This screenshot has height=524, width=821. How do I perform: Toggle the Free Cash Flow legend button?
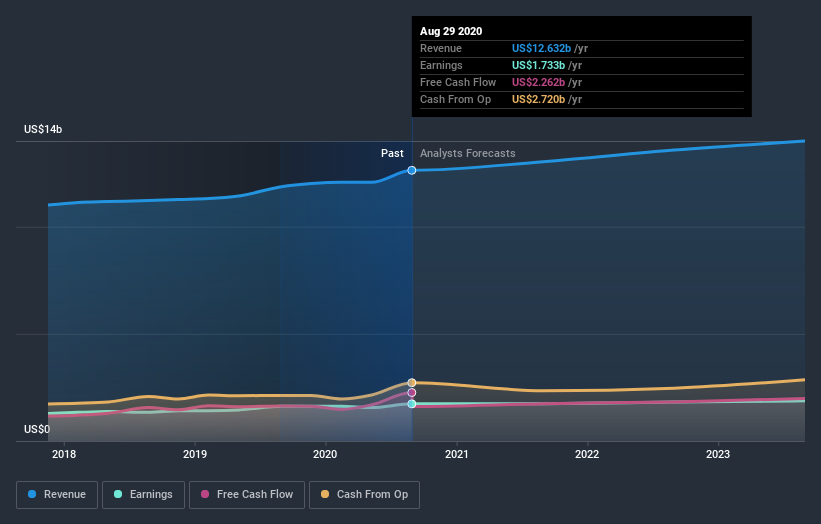coord(247,495)
